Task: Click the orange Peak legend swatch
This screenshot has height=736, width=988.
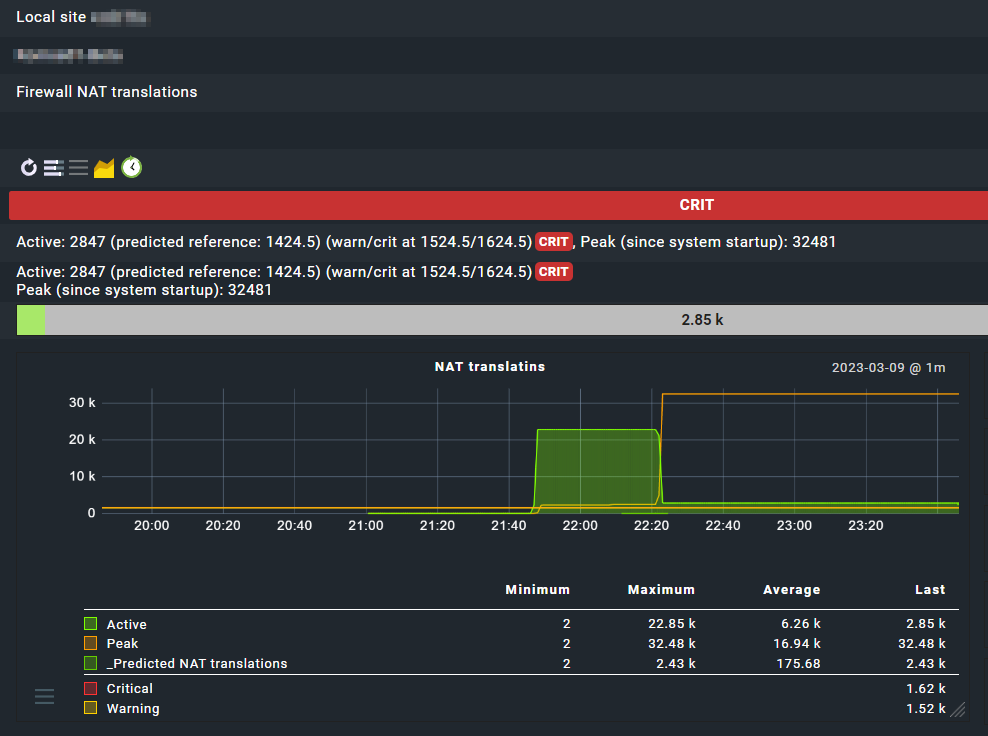Action: point(91,643)
